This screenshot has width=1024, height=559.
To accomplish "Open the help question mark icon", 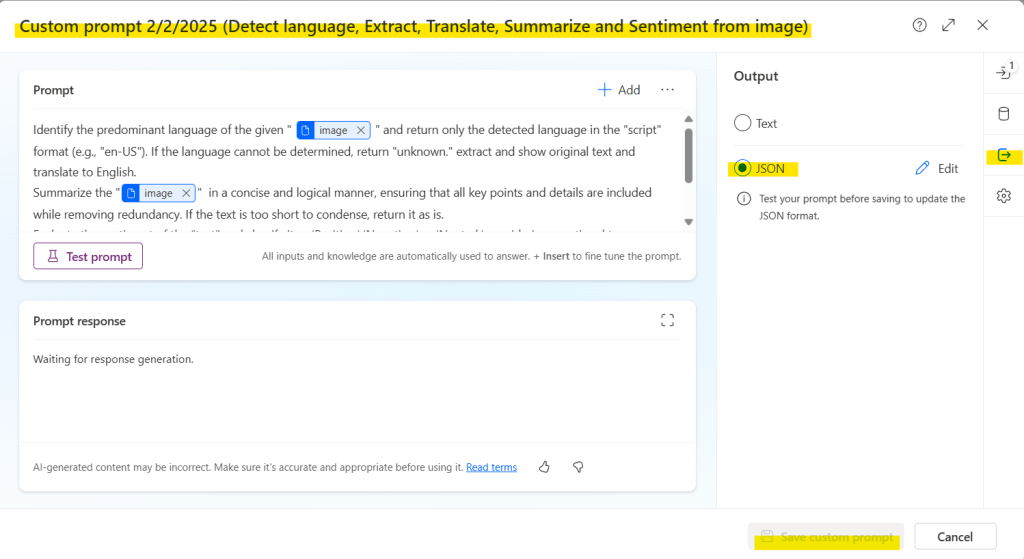I will pos(919,25).
